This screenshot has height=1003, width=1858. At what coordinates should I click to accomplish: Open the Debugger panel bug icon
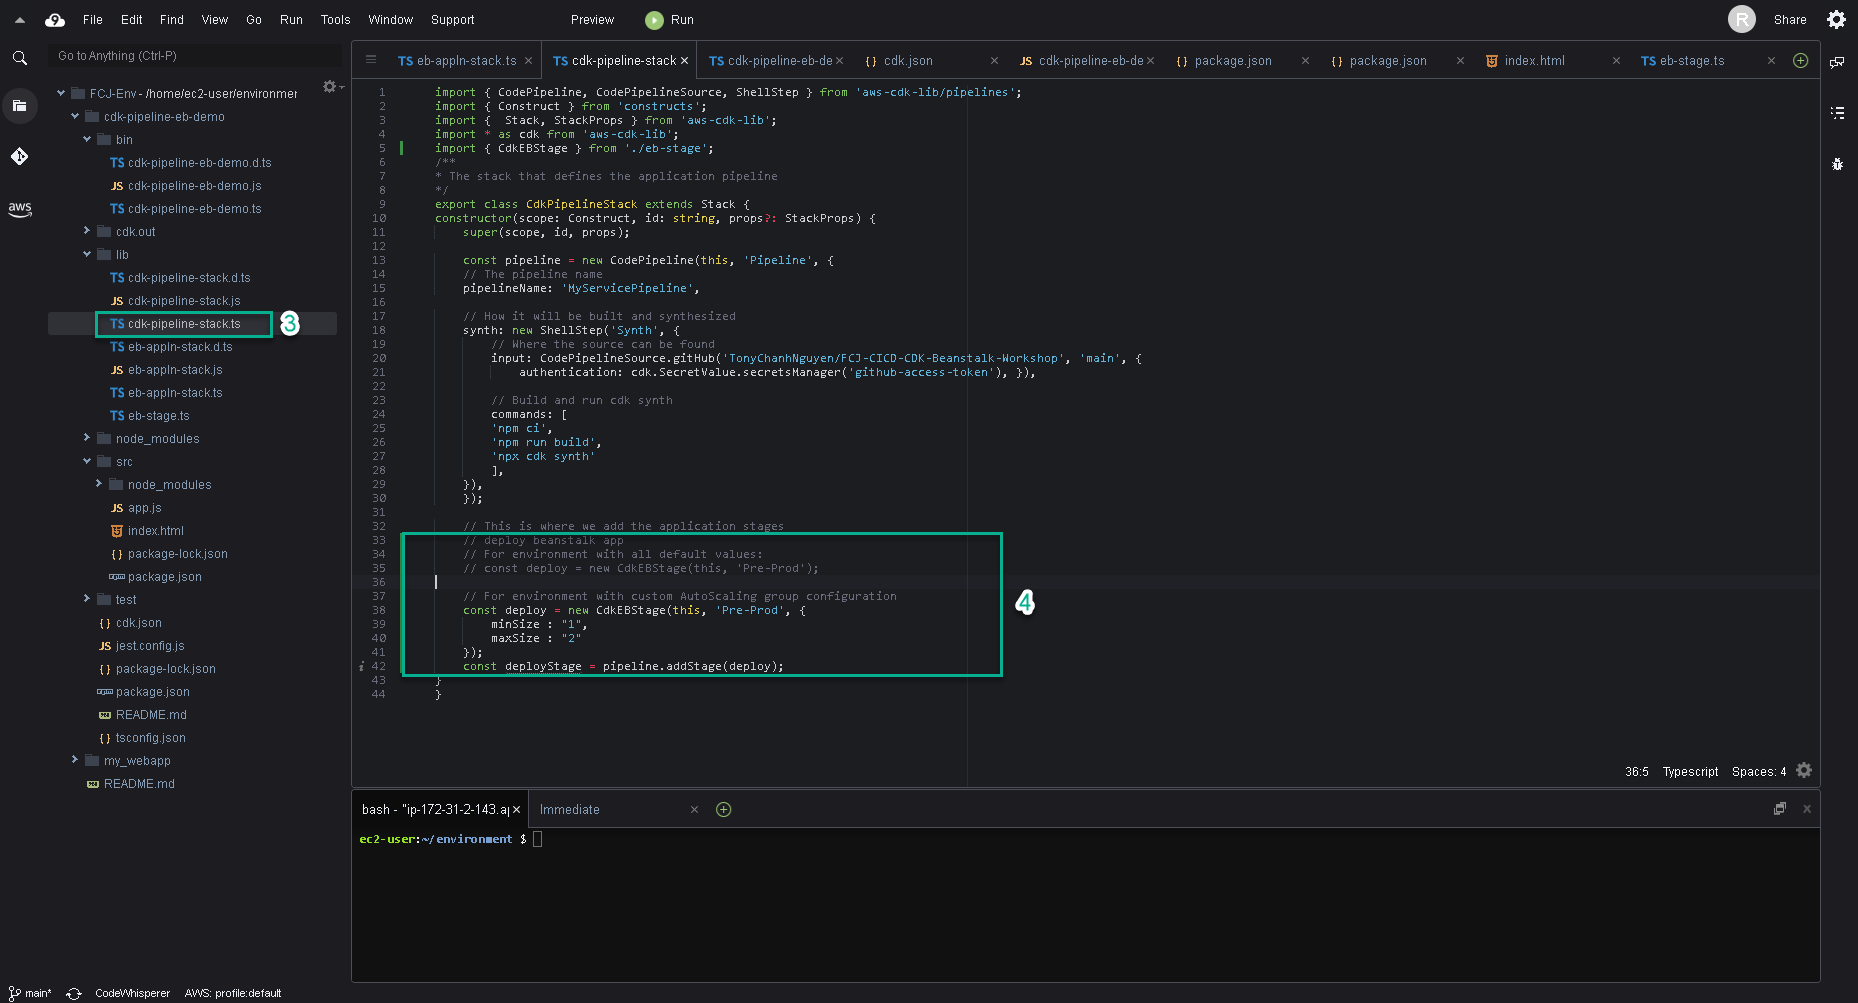(1837, 164)
